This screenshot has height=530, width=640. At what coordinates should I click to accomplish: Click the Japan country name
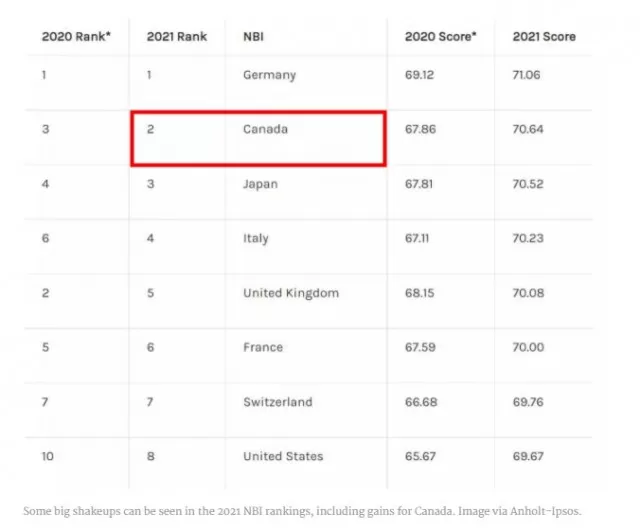(x=260, y=184)
